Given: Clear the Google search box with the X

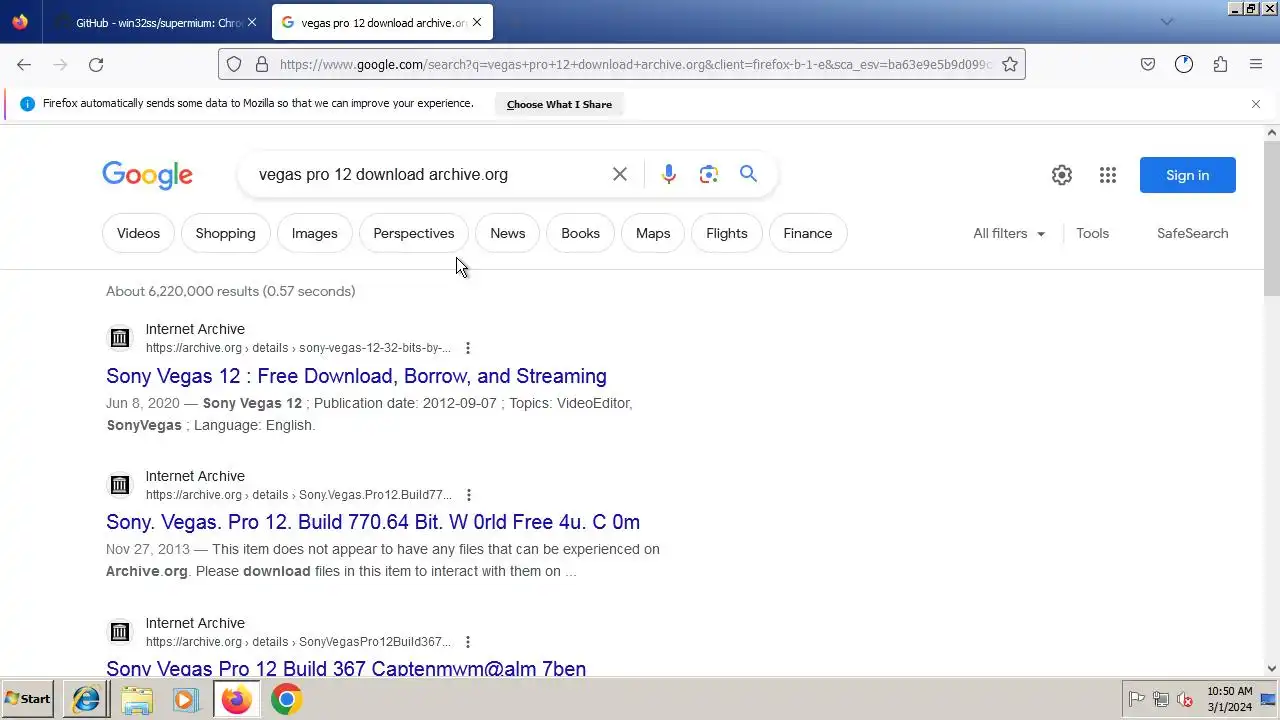Looking at the screenshot, I should pyautogui.click(x=620, y=174).
